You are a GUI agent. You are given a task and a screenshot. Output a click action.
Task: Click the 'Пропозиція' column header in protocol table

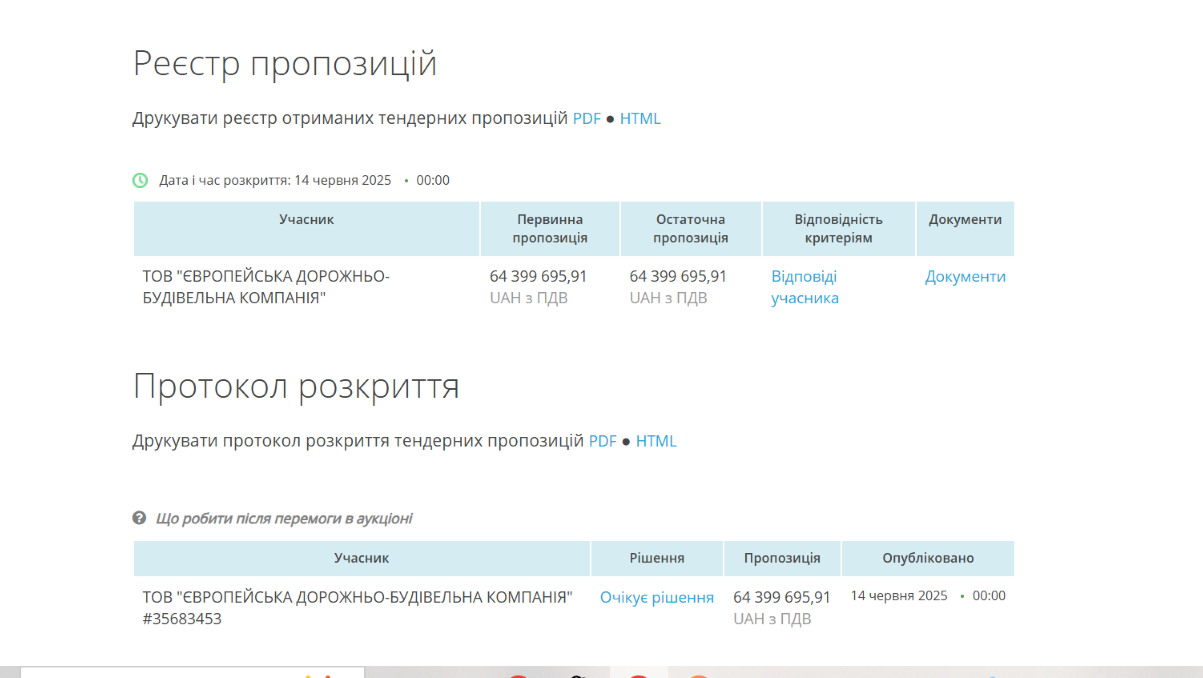pyautogui.click(x=782, y=558)
